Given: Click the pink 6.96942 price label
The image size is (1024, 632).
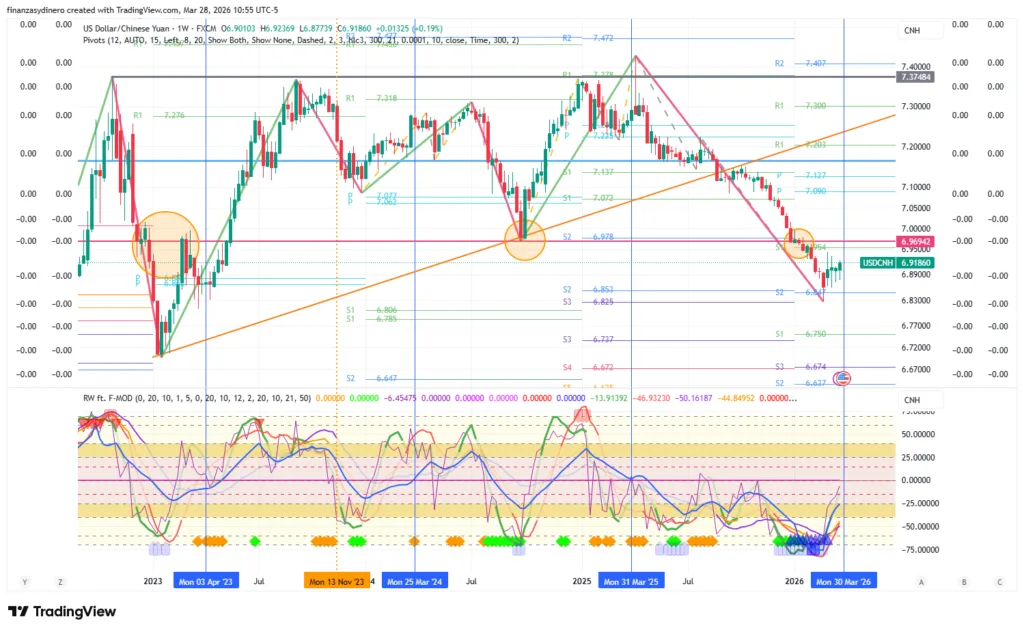Looking at the screenshot, I should click(915, 242).
